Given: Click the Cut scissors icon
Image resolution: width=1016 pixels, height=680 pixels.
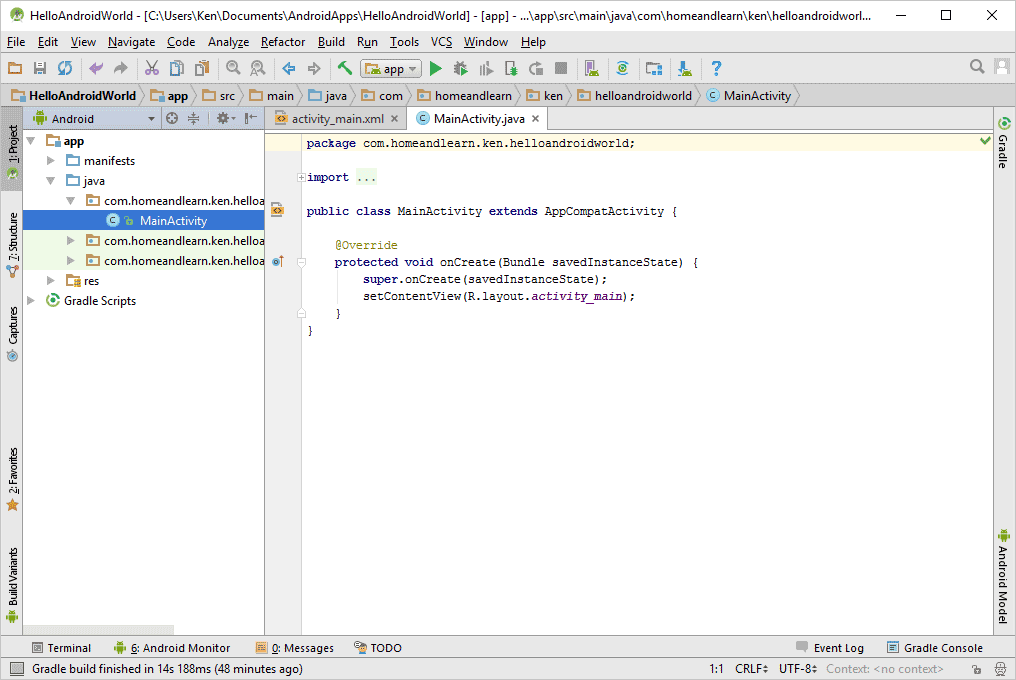Looking at the screenshot, I should click(x=152, y=69).
